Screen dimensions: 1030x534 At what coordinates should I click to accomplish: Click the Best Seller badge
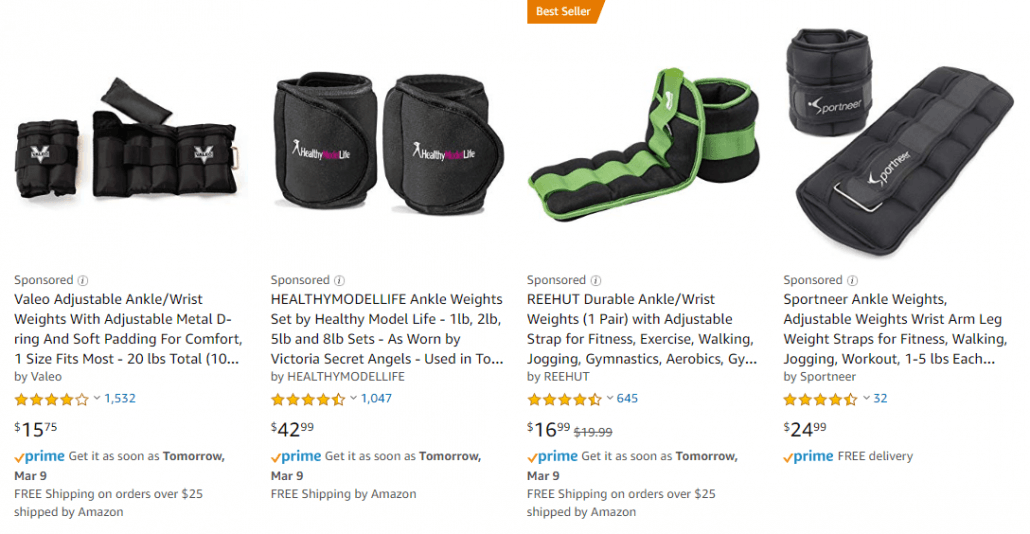coord(564,12)
